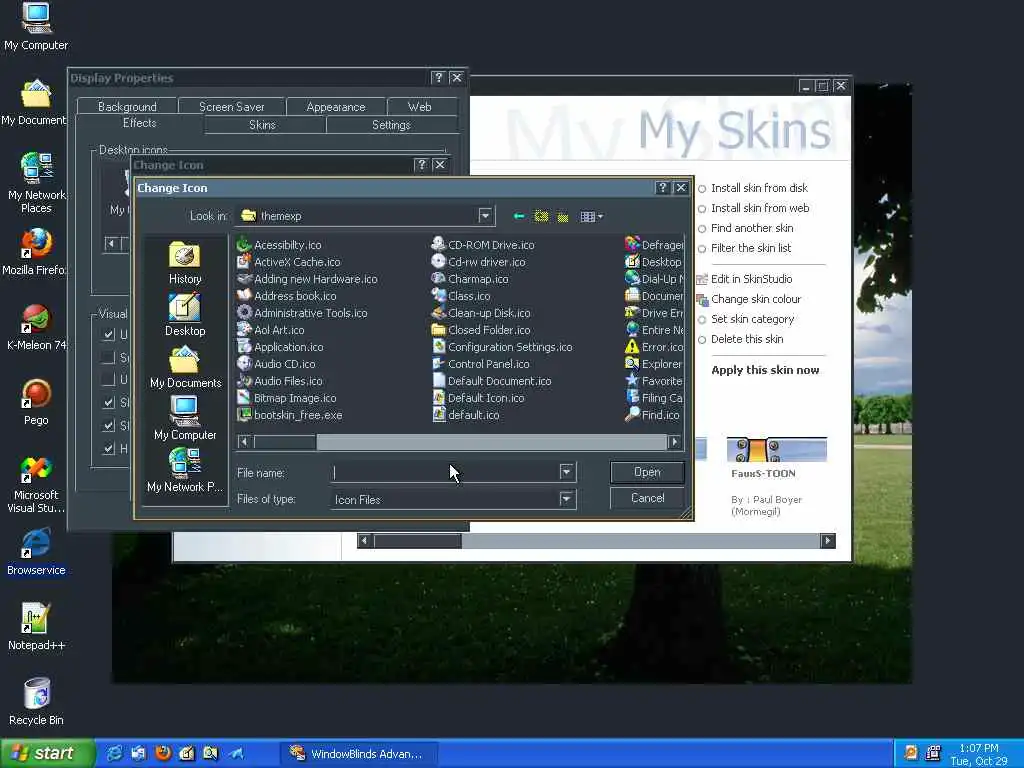This screenshot has width=1024, height=768.
Task: Open History in the places bar
Action: [185, 263]
